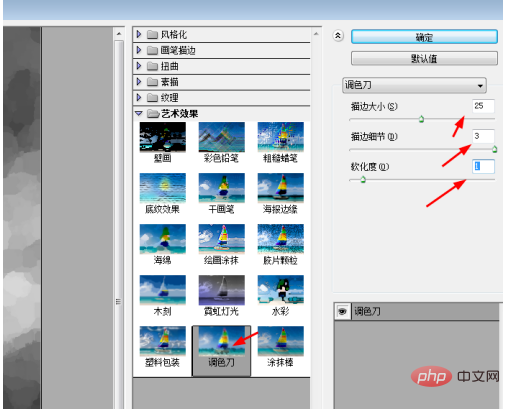Click the filter list scrollbar up arrow
This screenshot has height=409, width=510.
[316, 34]
